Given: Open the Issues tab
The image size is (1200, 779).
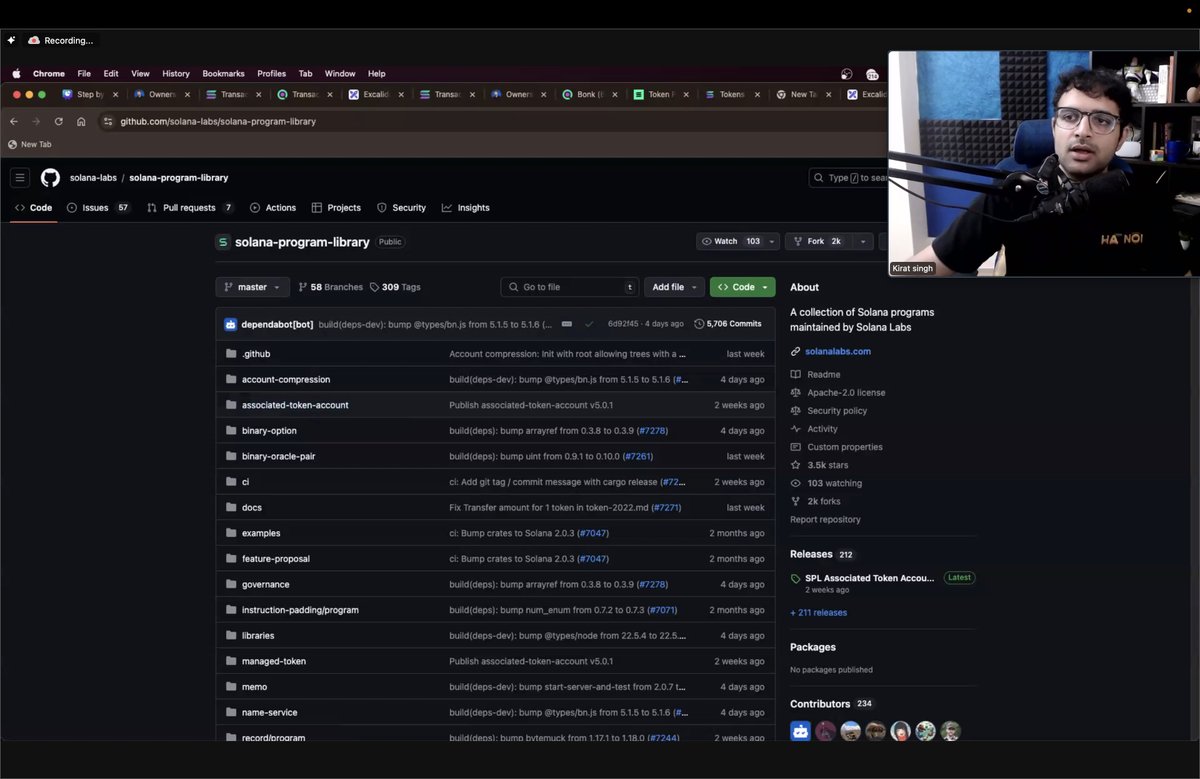Looking at the screenshot, I should [x=98, y=208].
